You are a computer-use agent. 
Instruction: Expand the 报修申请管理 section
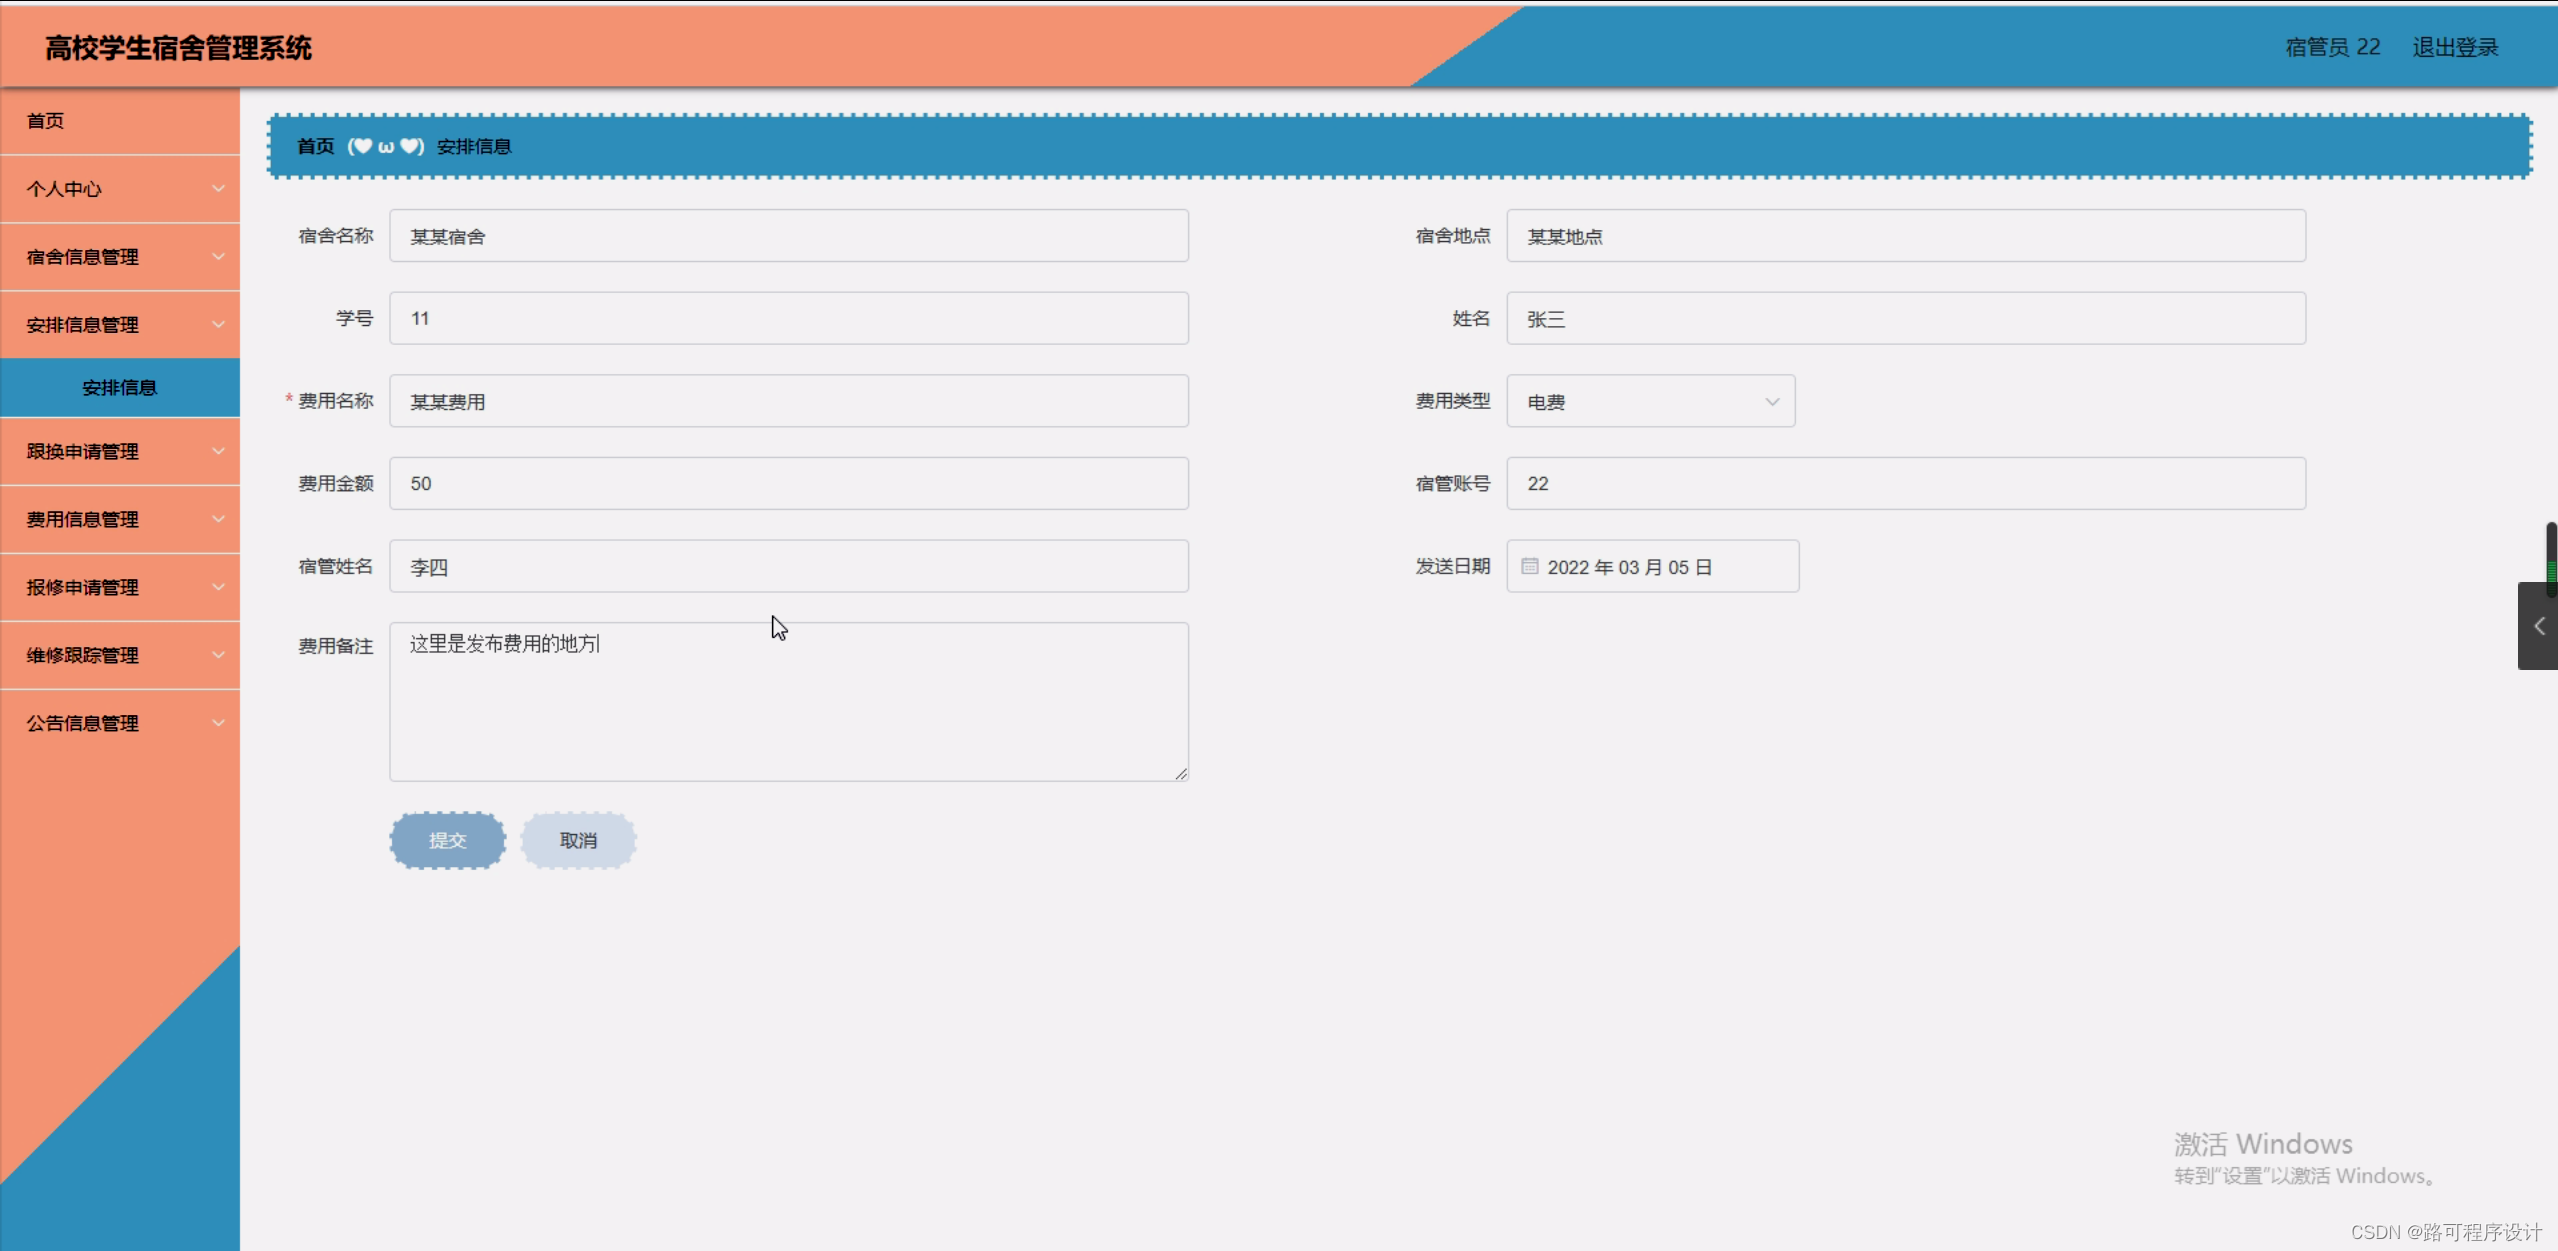pyautogui.click(x=120, y=587)
